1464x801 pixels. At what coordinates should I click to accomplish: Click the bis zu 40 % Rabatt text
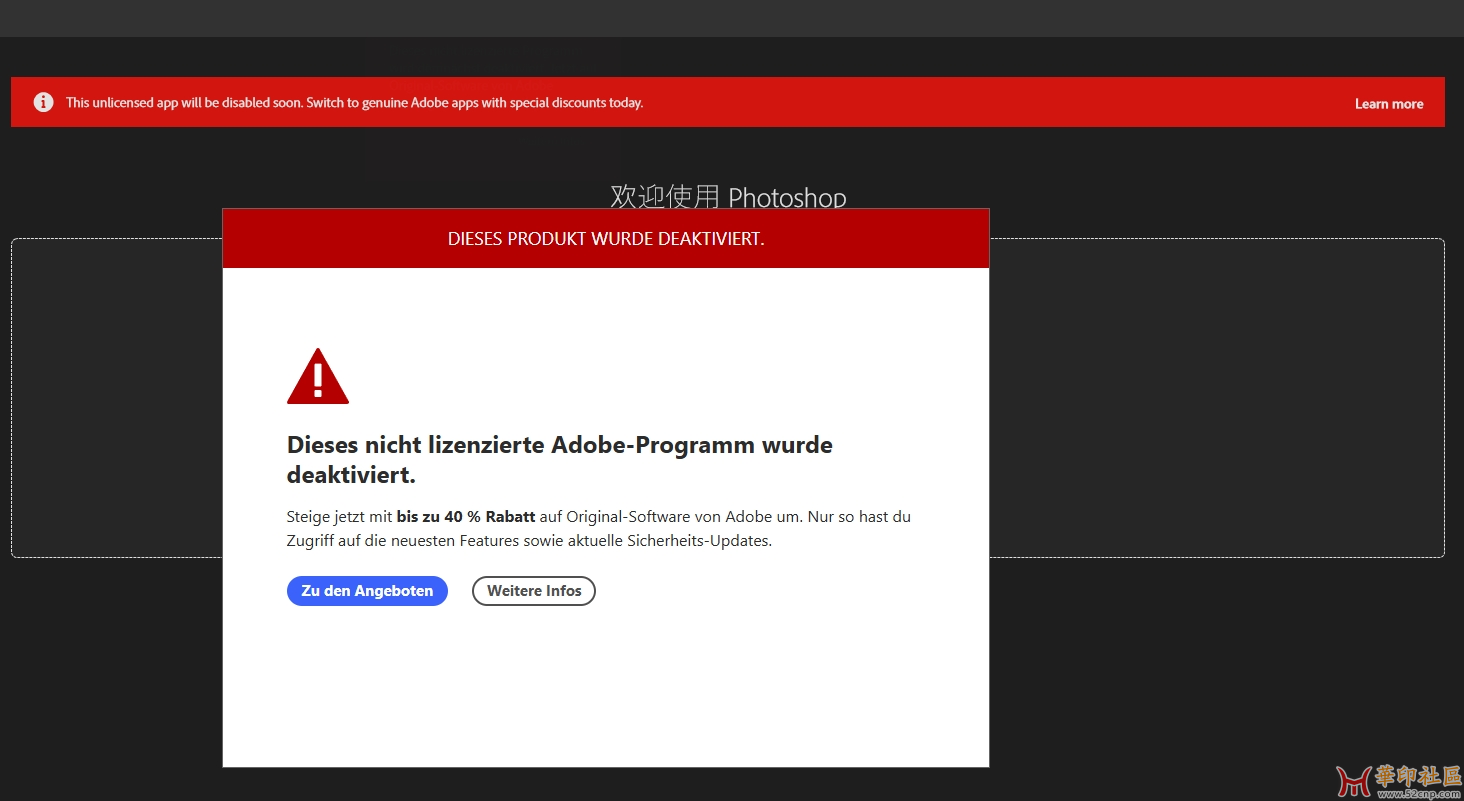pos(466,517)
